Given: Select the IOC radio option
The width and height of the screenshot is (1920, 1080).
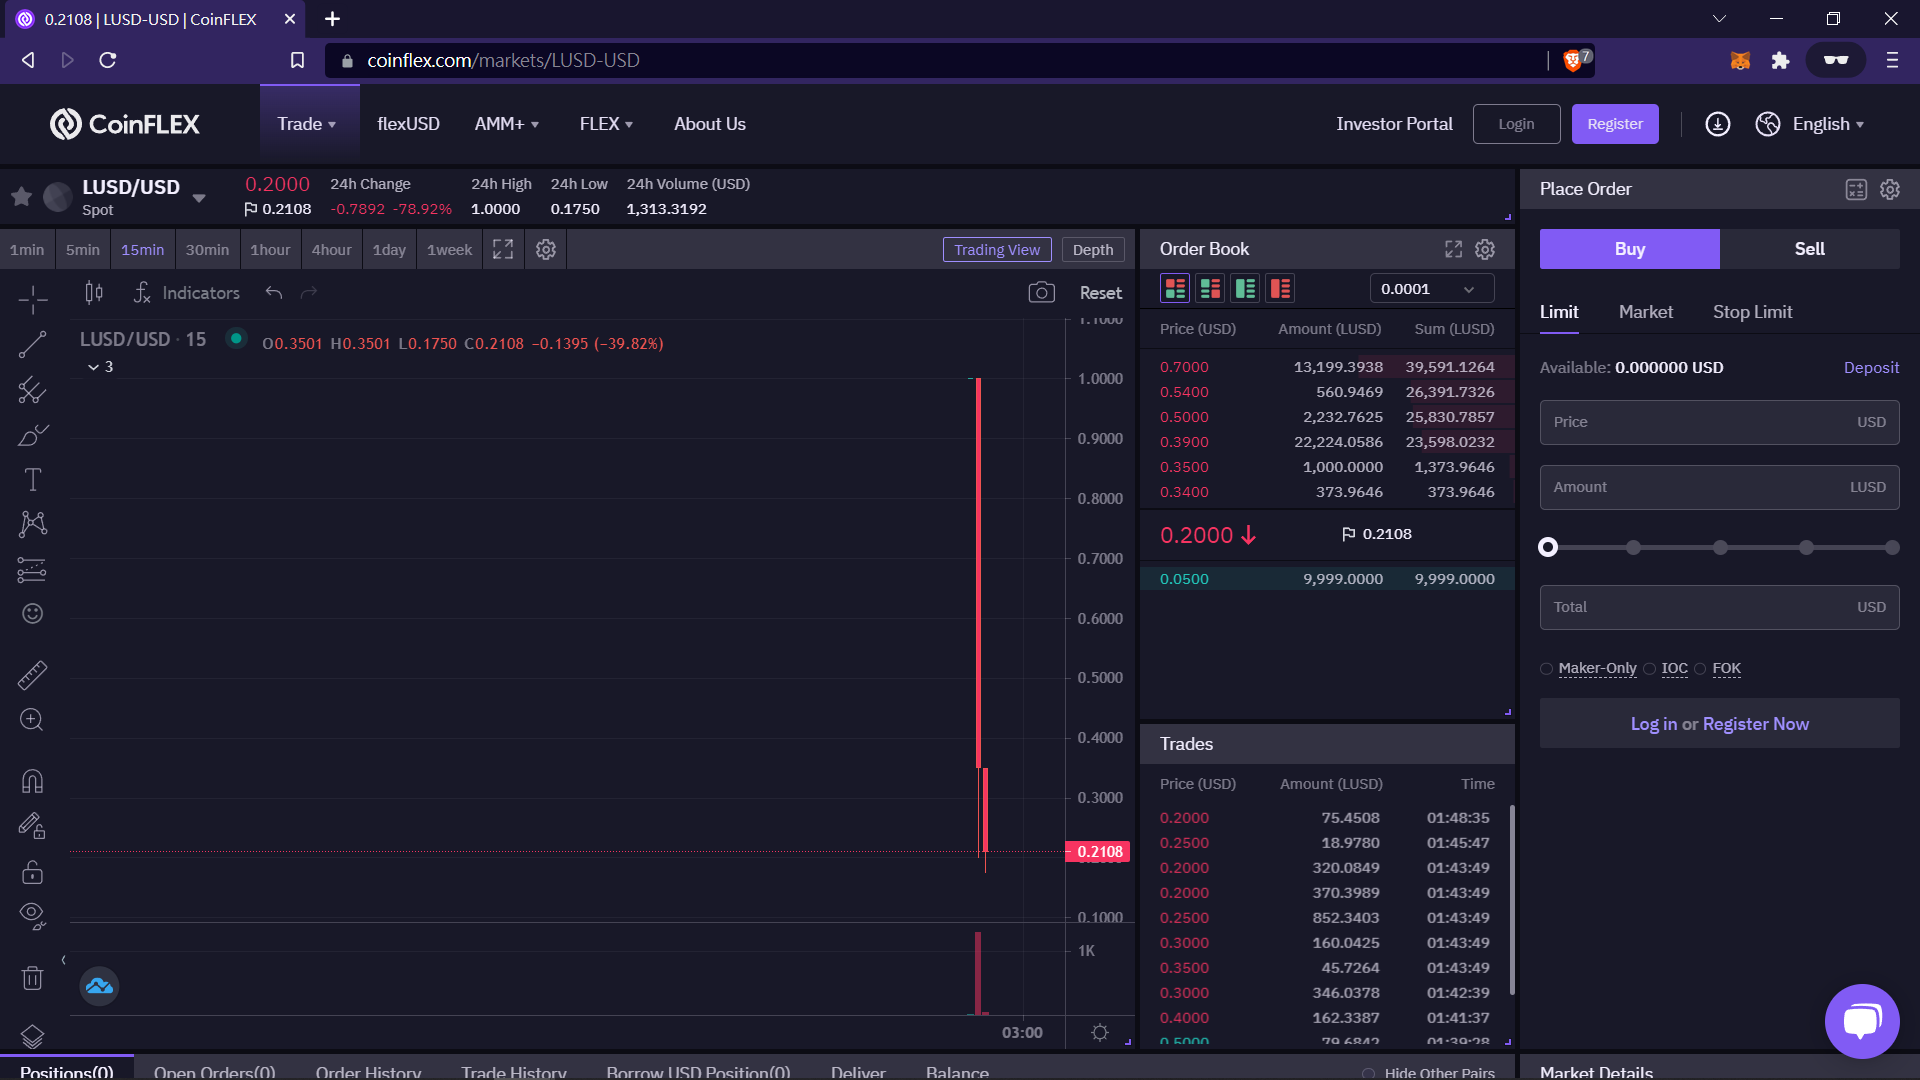Looking at the screenshot, I should [1650, 669].
